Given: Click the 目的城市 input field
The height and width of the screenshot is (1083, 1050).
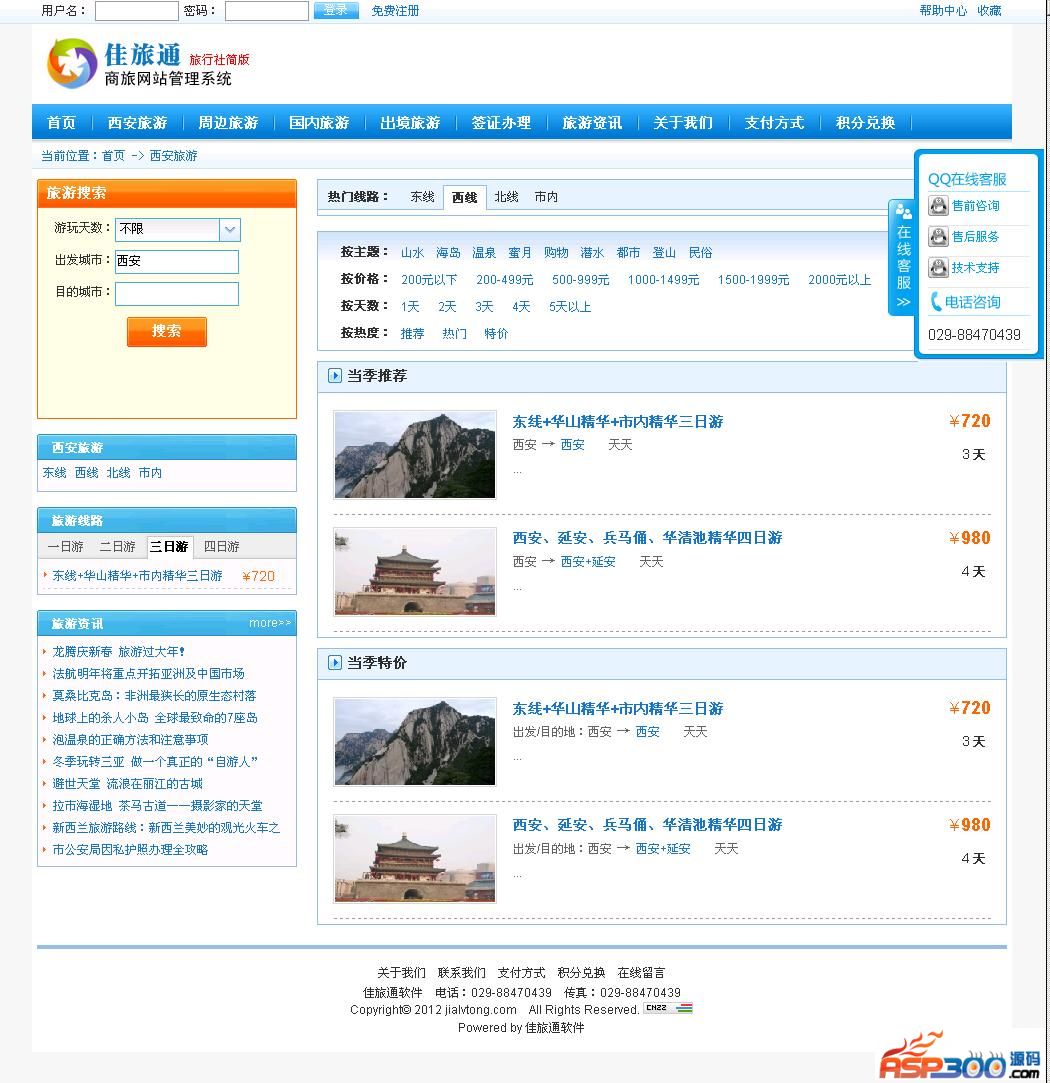Looking at the screenshot, I should click(x=177, y=294).
